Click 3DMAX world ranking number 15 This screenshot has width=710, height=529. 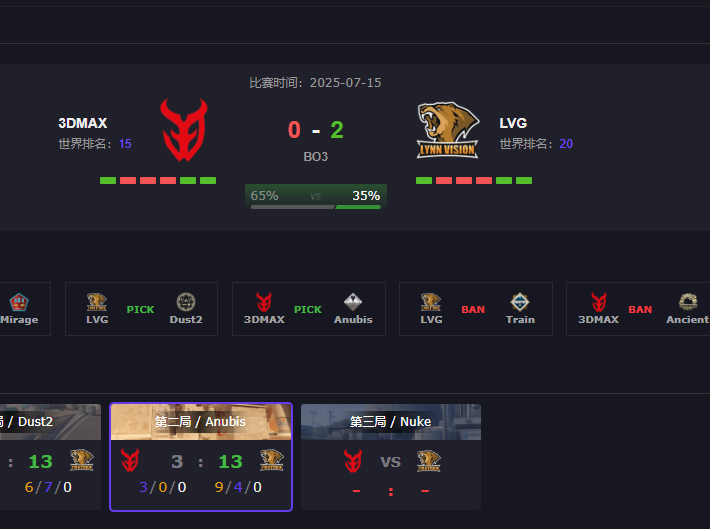click(x=125, y=144)
